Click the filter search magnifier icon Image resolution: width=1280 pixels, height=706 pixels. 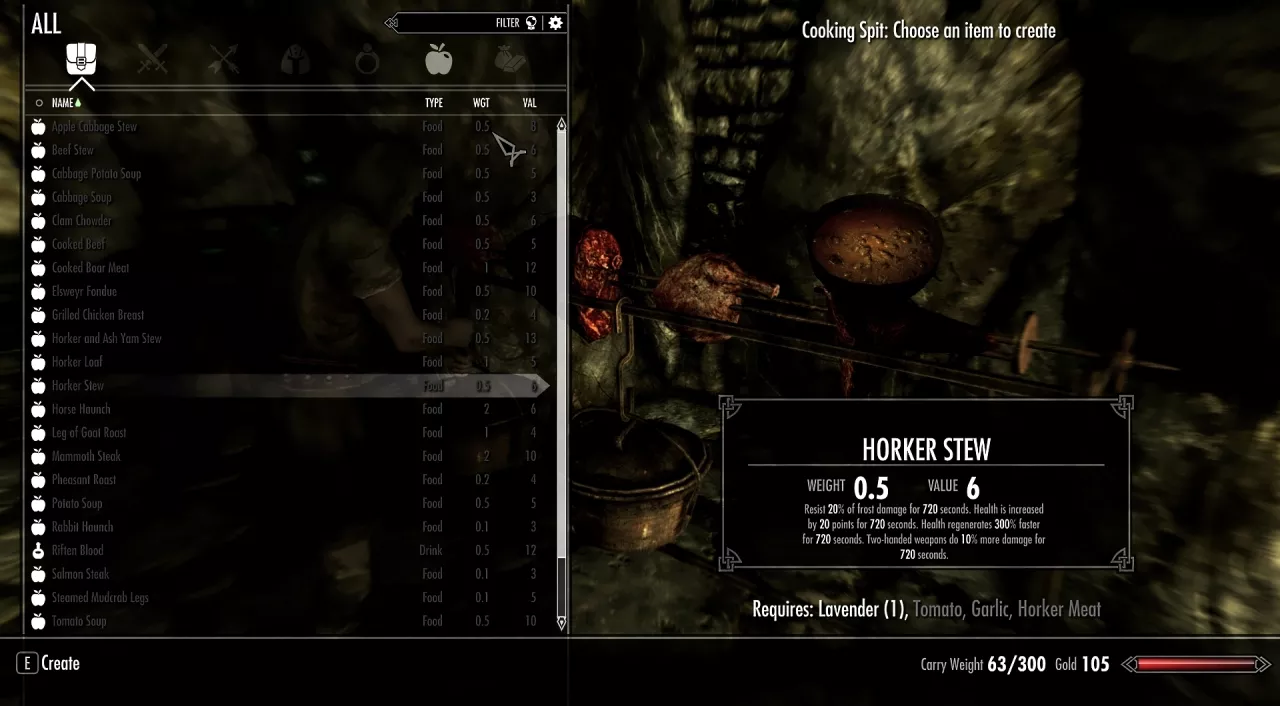(x=531, y=23)
